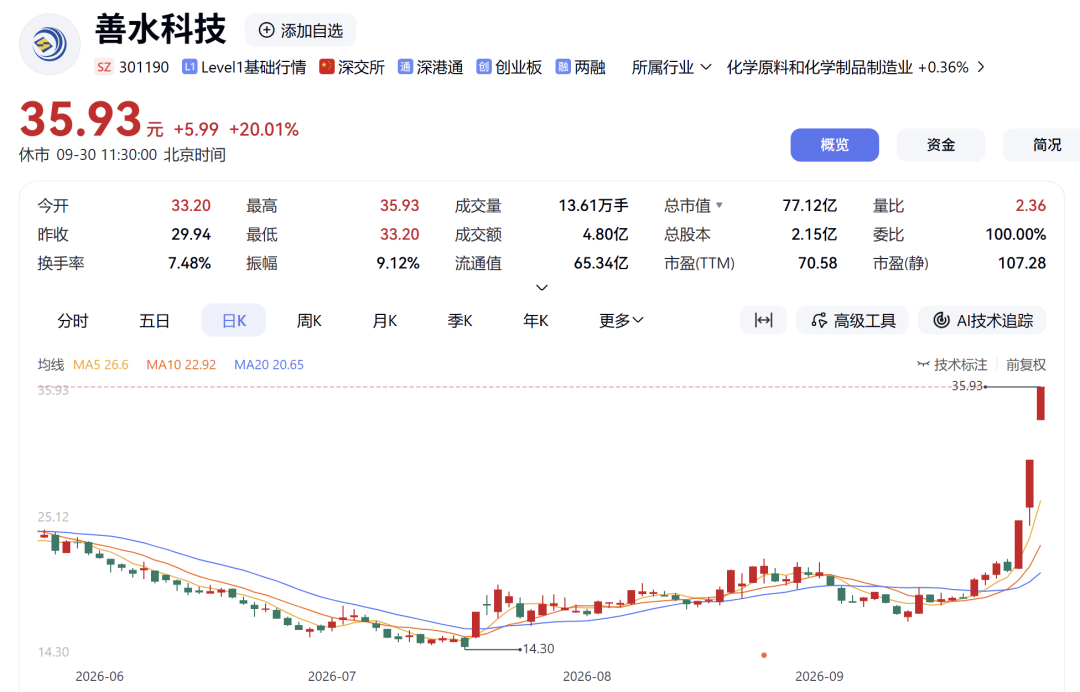Switch to the 五日 chart tab

(x=154, y=320)
